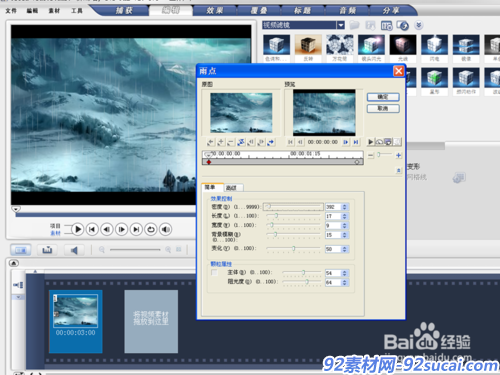Click density value field showing 392

click(333, 207)
